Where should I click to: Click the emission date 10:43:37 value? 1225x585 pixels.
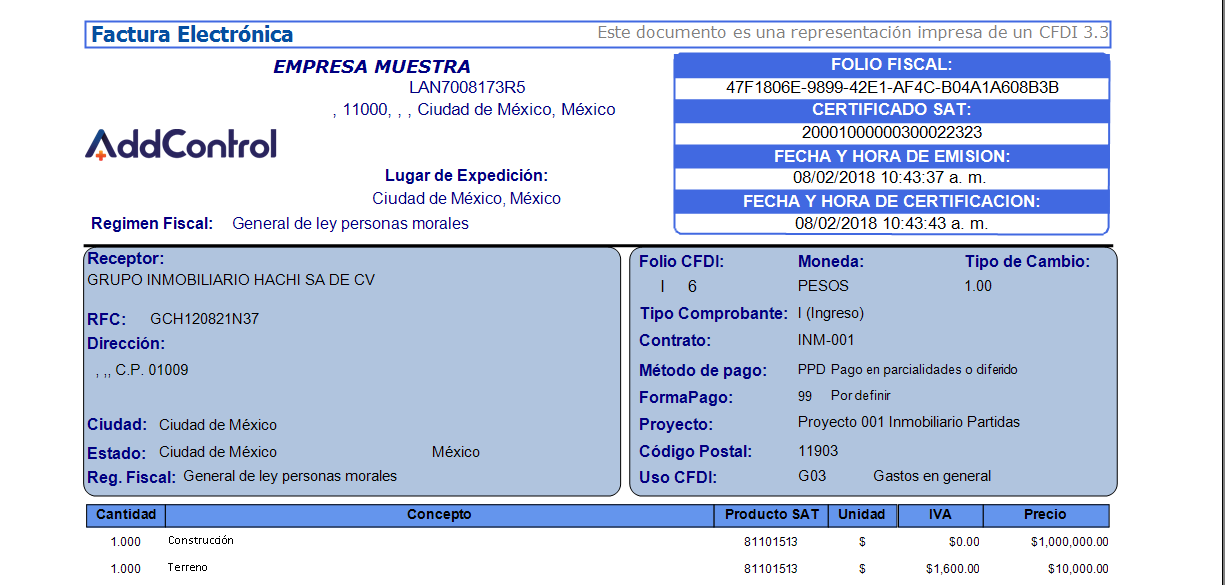click(x=890, y=177)
